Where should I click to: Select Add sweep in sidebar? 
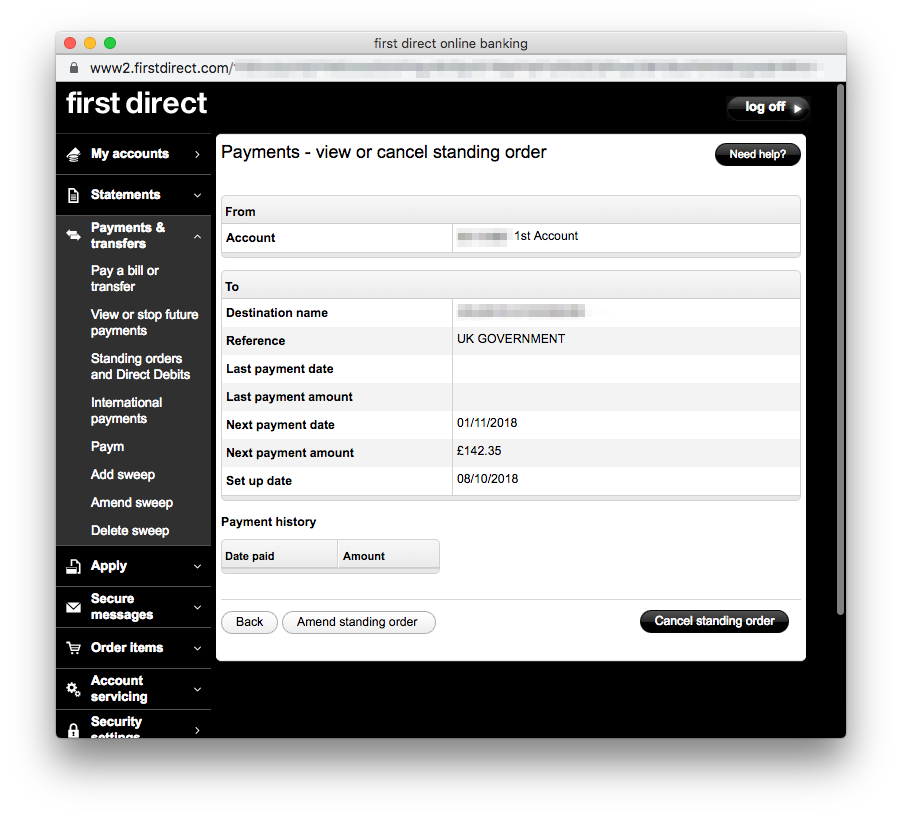[x=123, y=475]
